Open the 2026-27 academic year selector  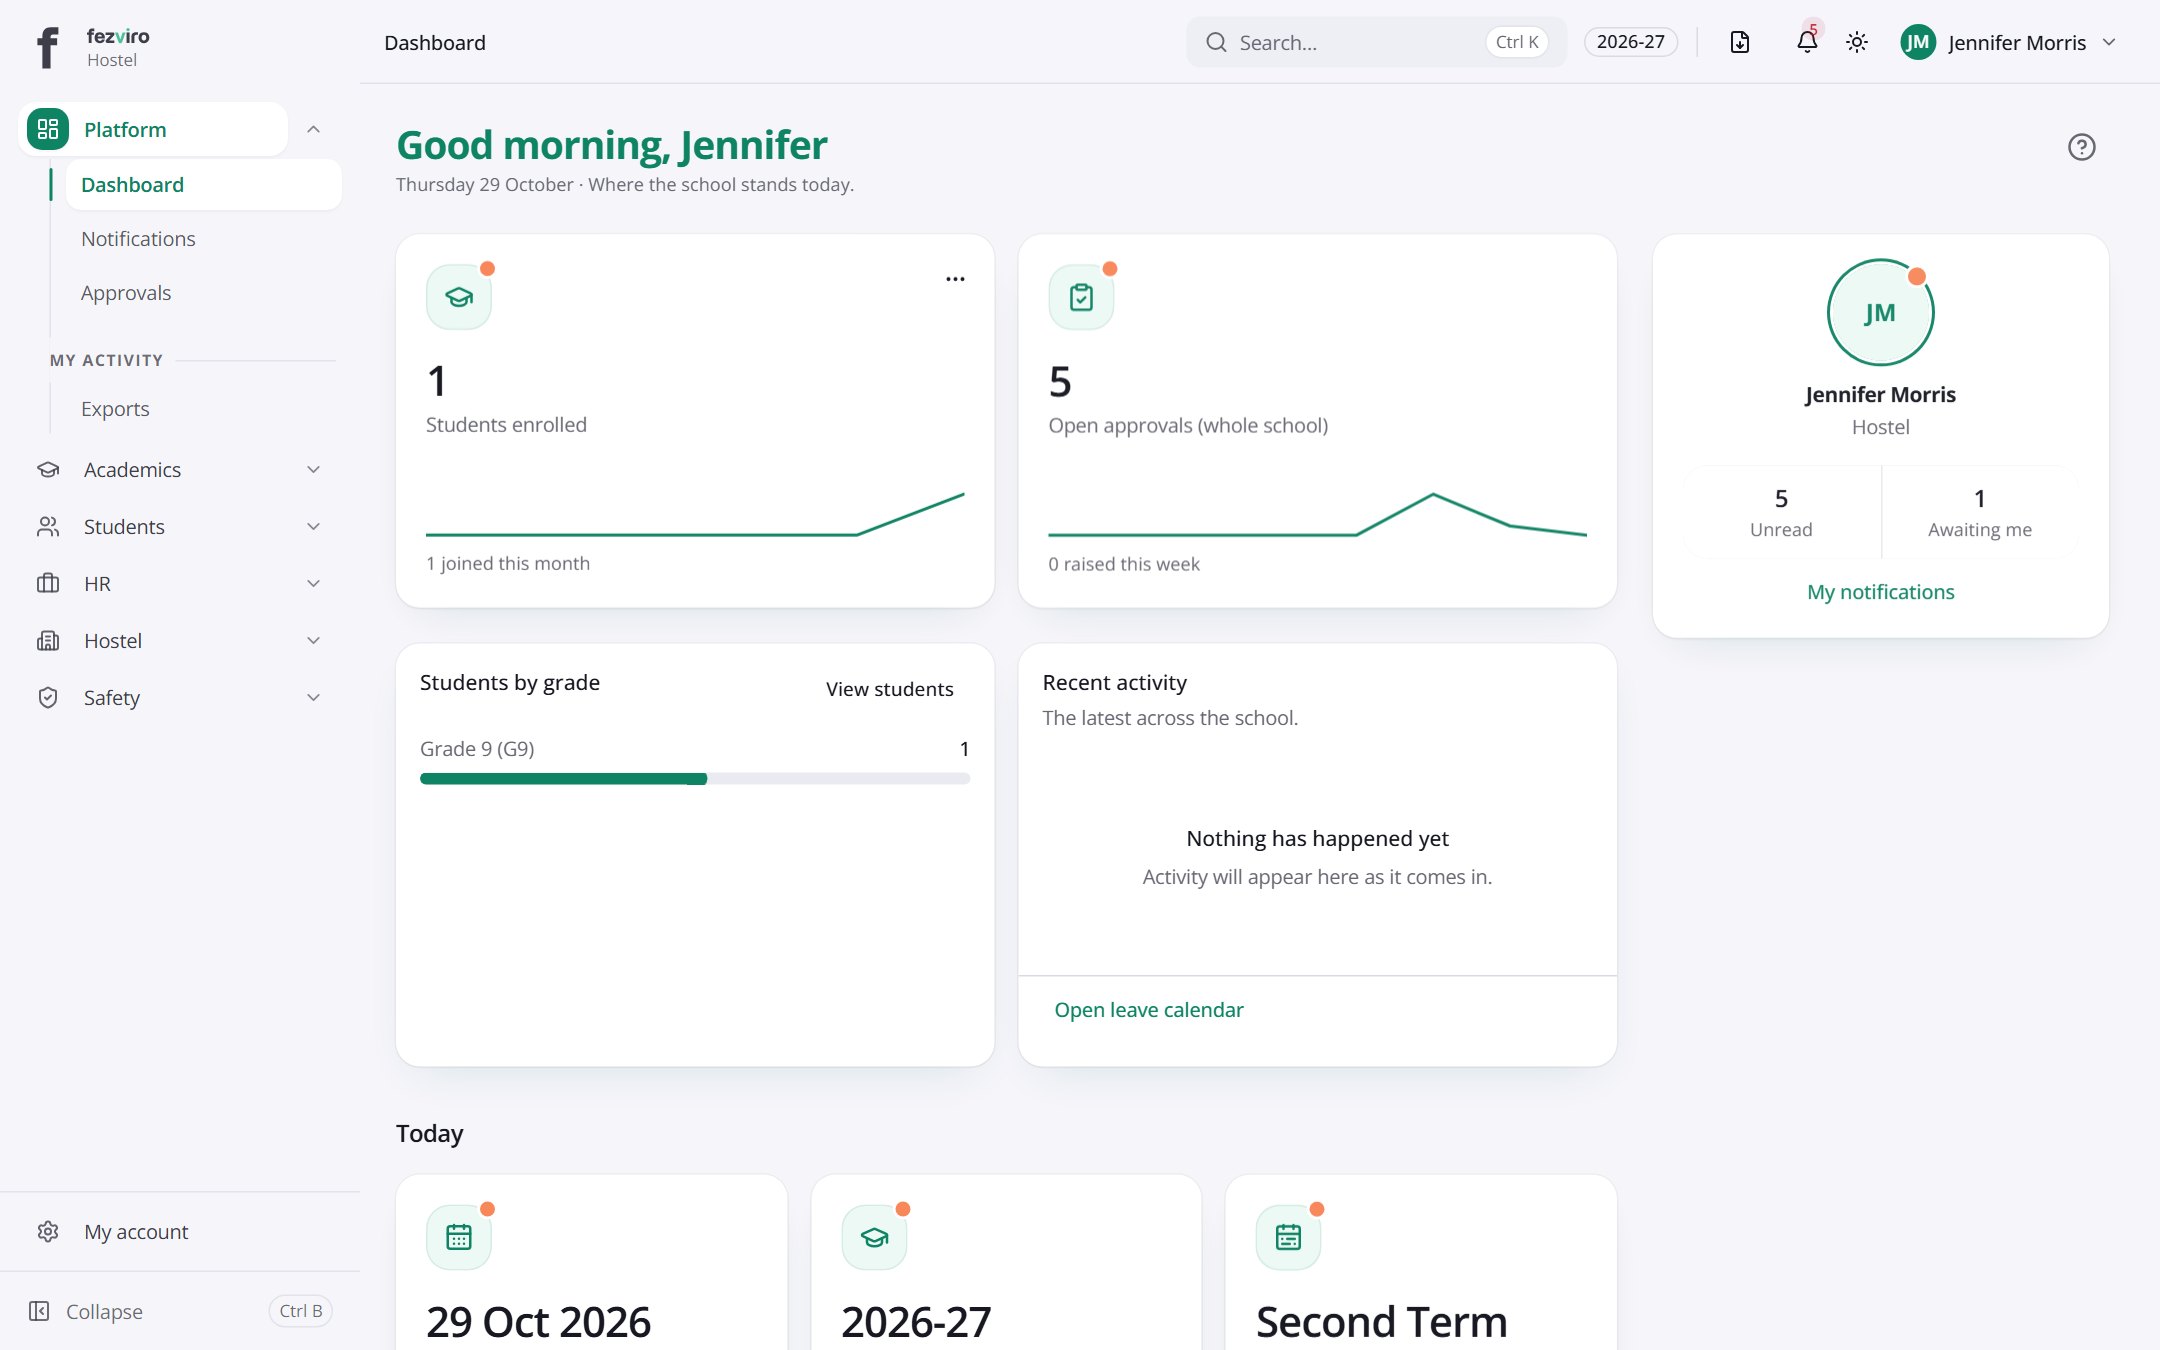(1631, 42)
